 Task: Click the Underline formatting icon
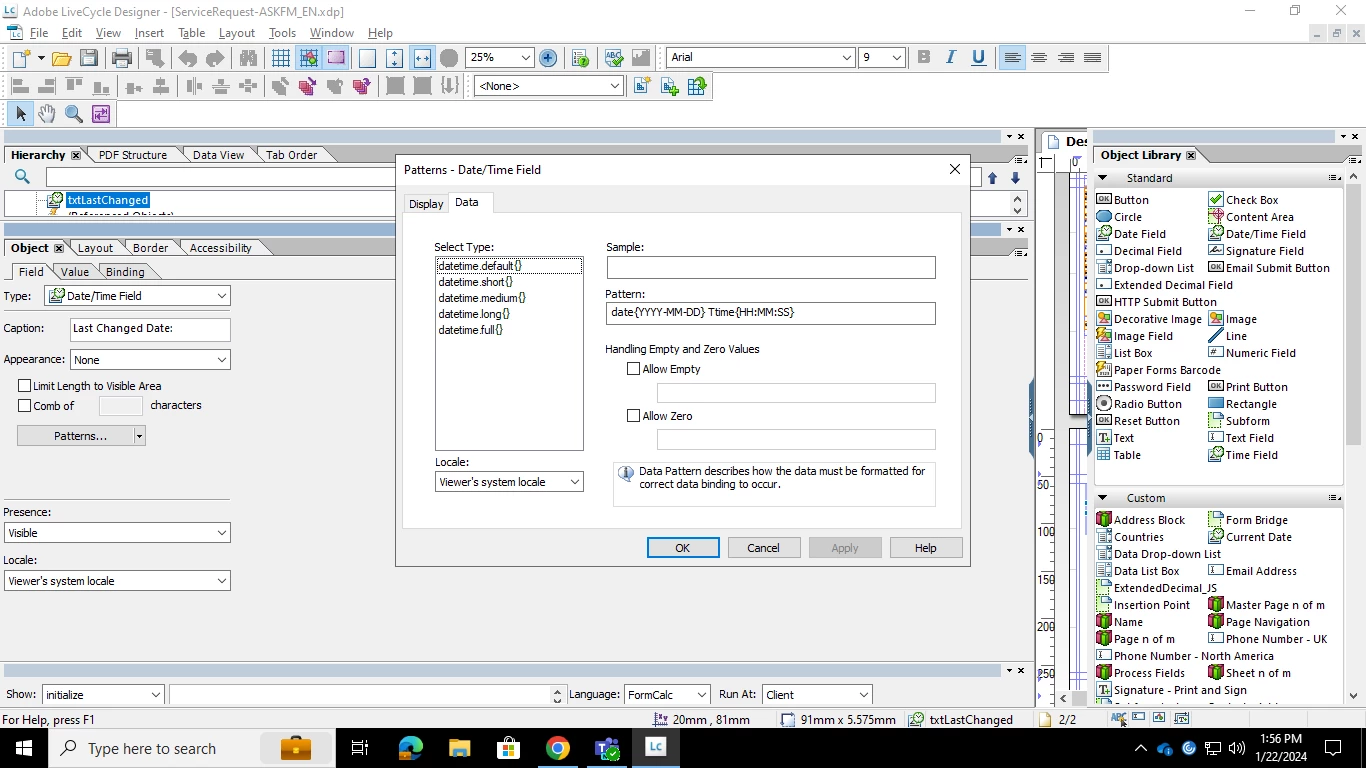coord(978,57)
